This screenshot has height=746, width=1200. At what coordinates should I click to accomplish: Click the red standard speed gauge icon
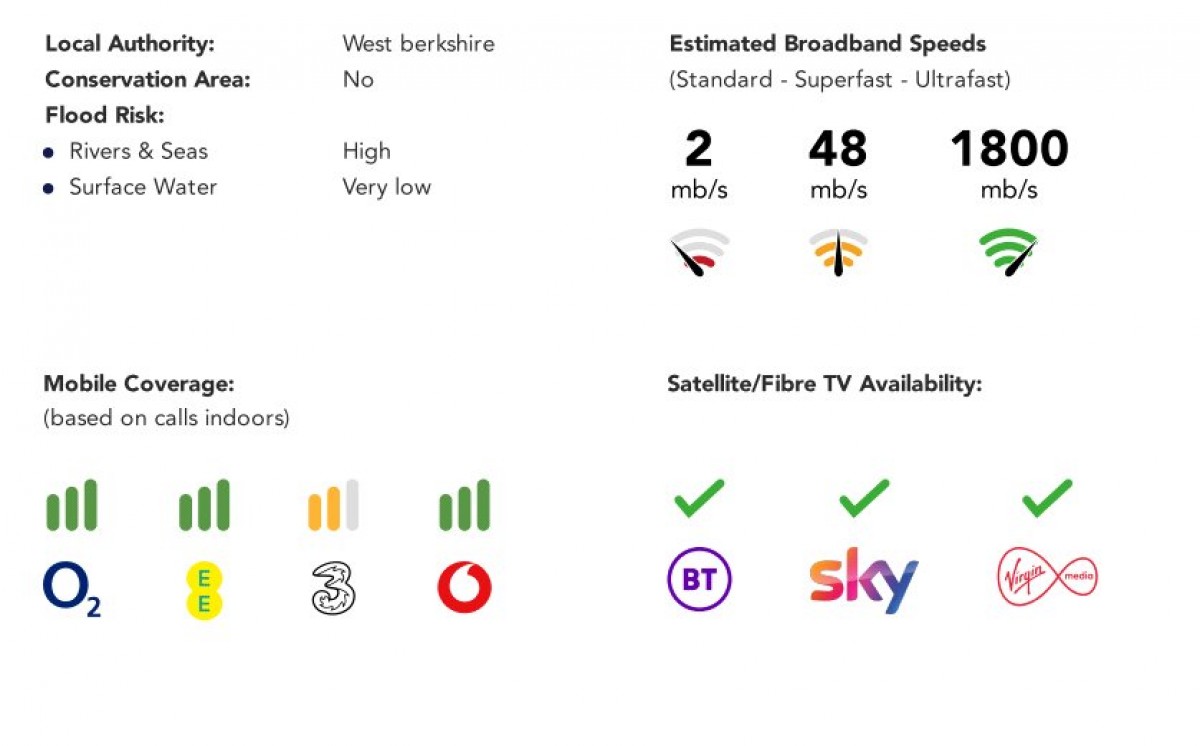pos(699,252)
